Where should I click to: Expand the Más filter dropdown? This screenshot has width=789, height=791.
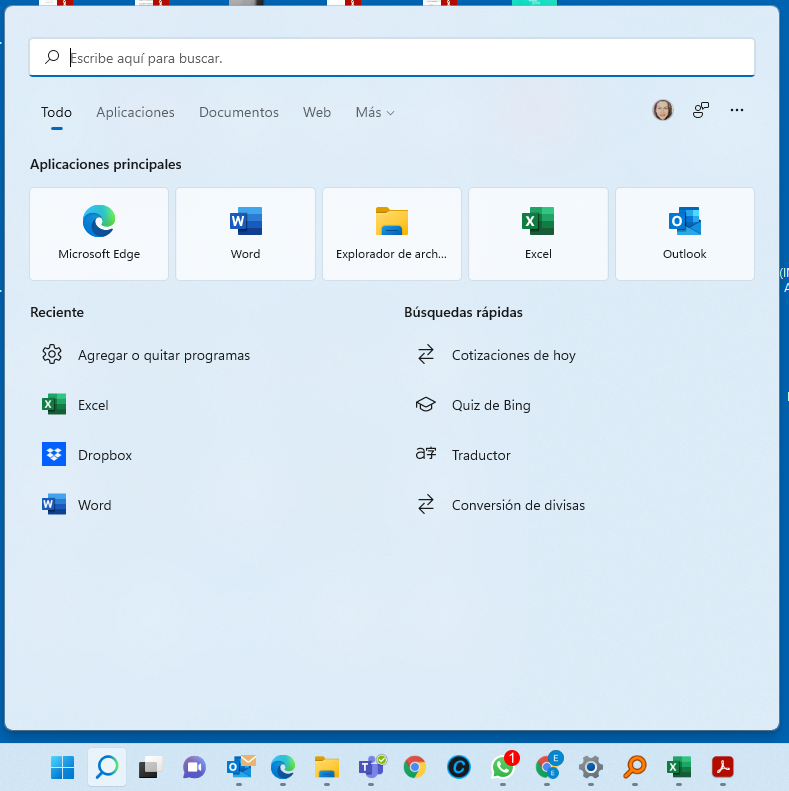[x=375, y=112]
